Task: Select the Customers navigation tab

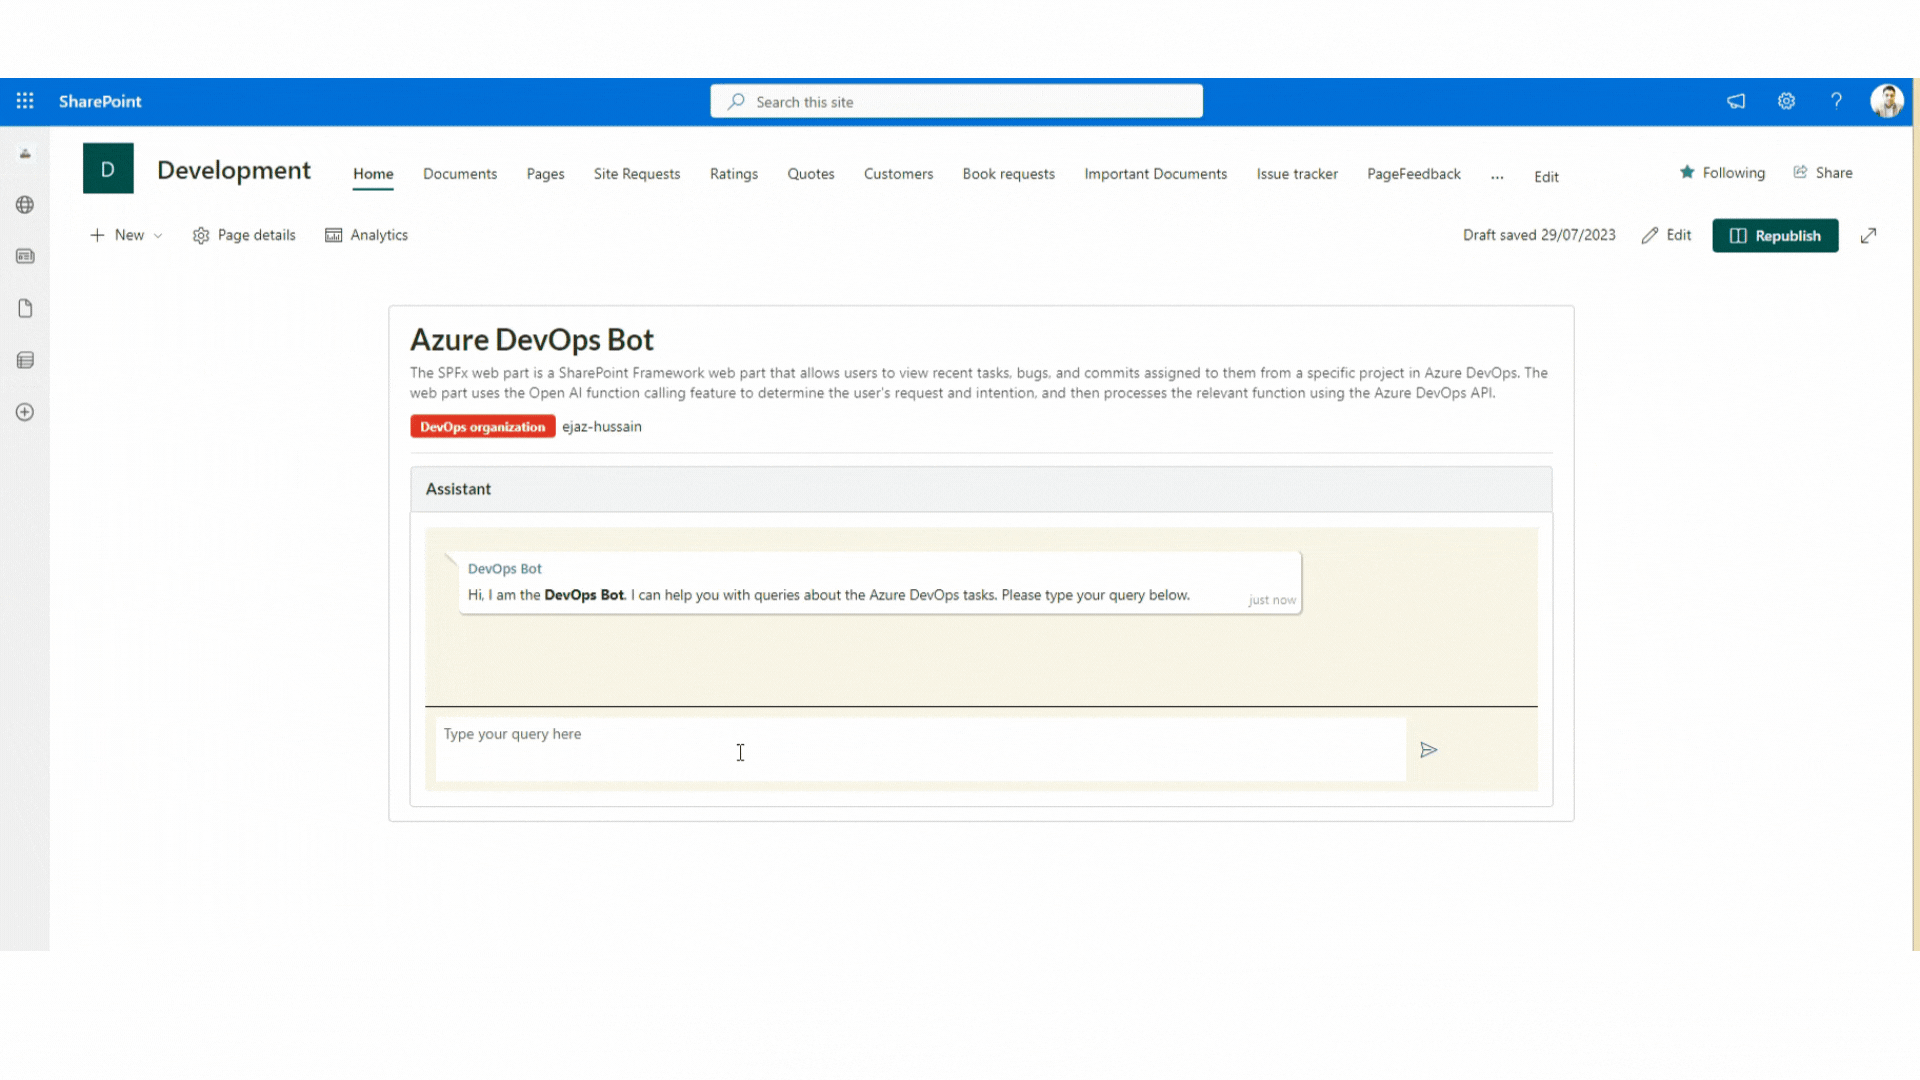Action: [x=898, y=173]
